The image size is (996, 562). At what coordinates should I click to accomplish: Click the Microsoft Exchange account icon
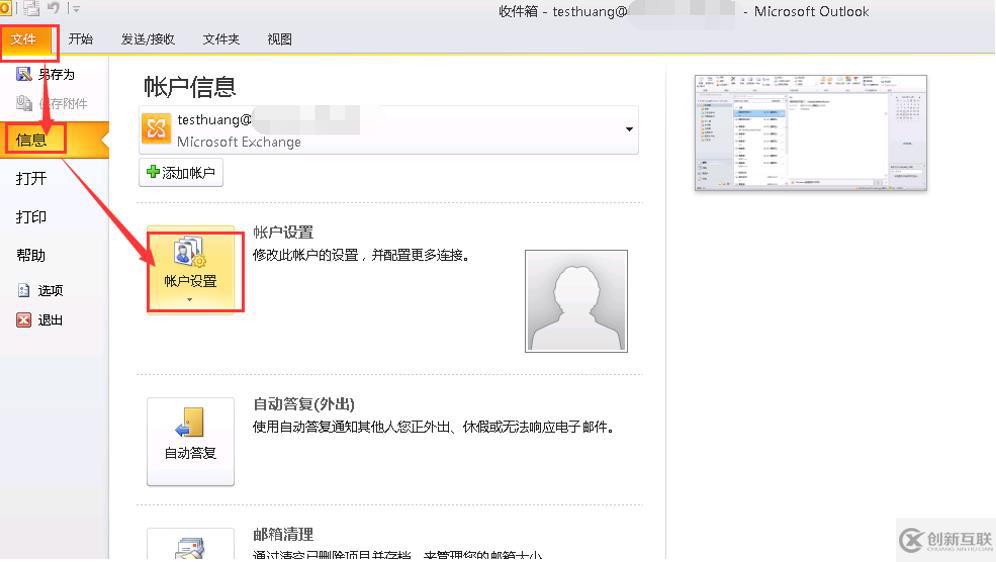pyautogui.click(x=156, y=129)
